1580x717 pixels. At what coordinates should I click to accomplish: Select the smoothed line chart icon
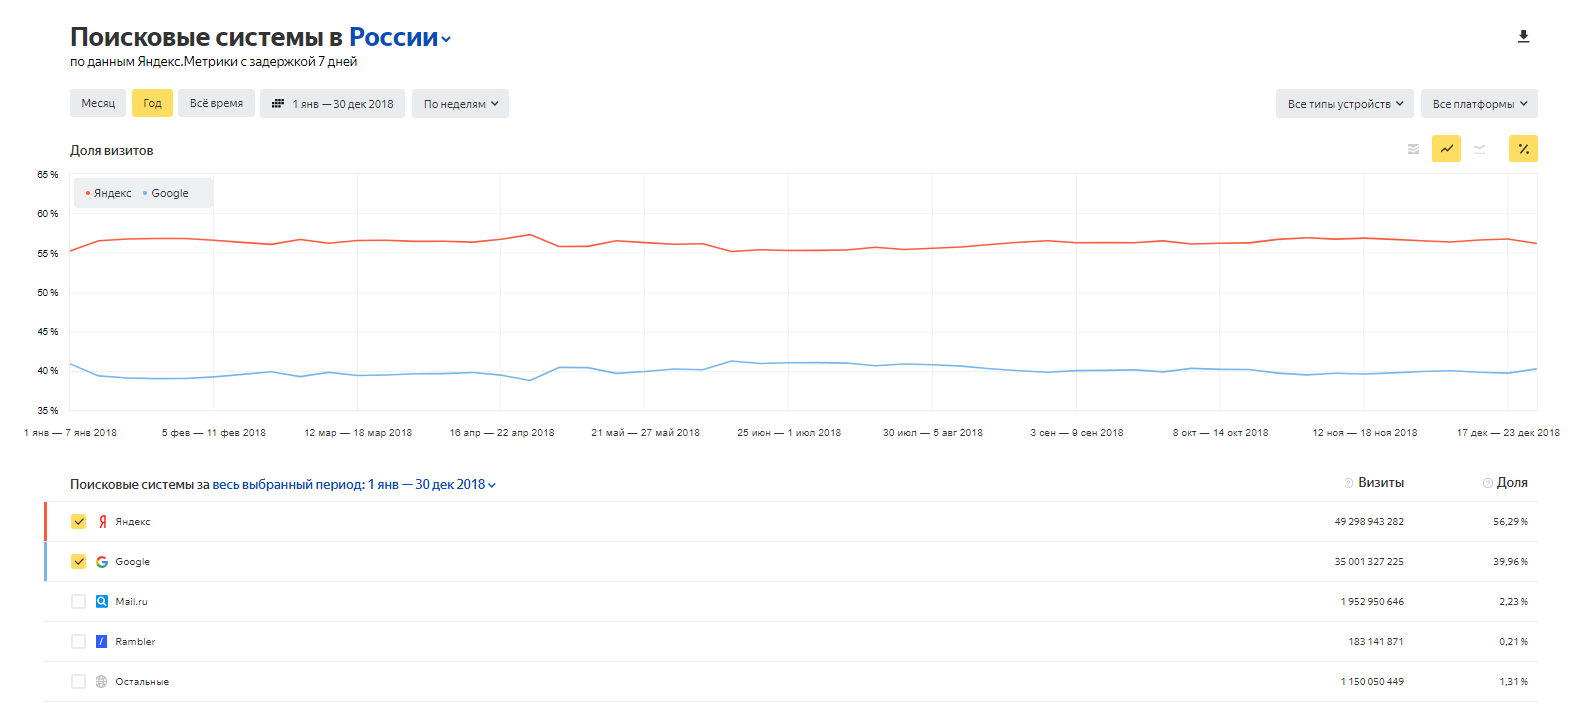[x=1479, y=149]
